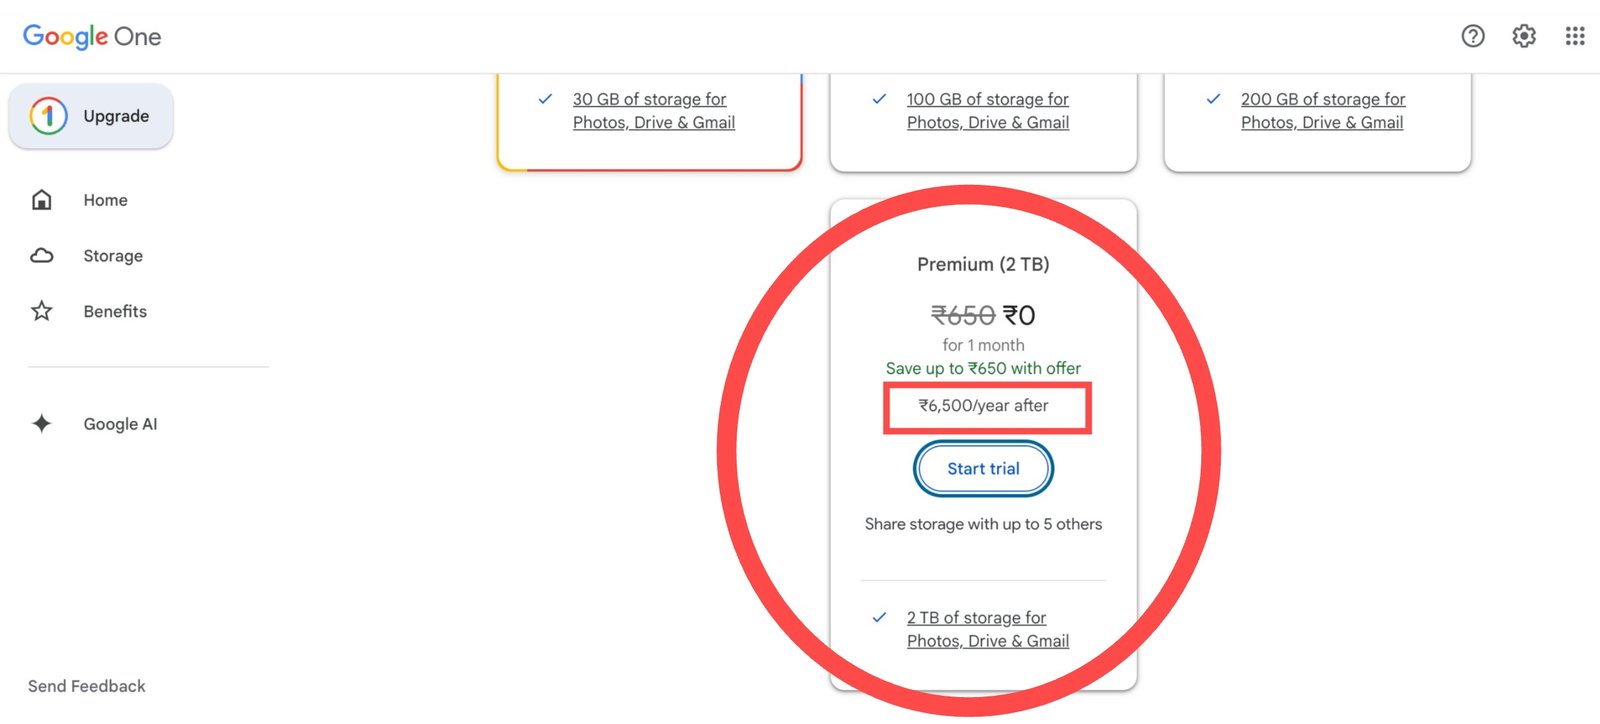Viewport: 1600px width, 724px height.
Task: Select Home in the sidebar
Action: coord(105,200)
